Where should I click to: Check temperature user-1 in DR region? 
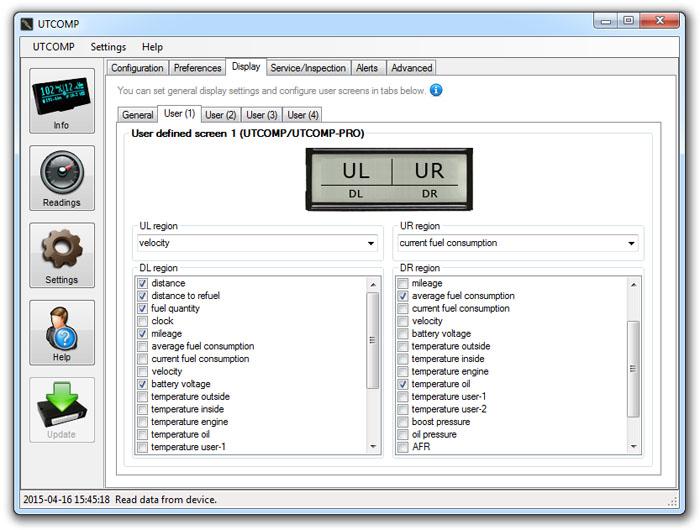point(403,396)
